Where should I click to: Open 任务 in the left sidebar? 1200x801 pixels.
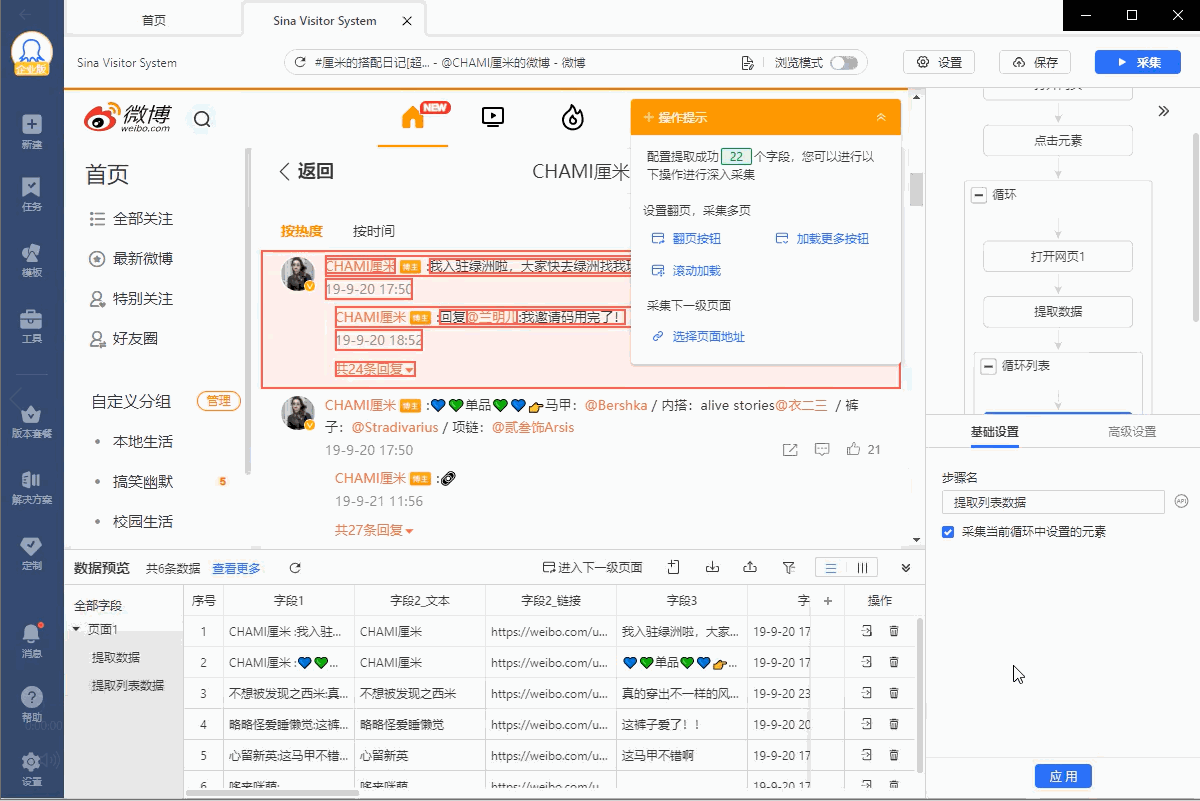[x=32, y=194]
